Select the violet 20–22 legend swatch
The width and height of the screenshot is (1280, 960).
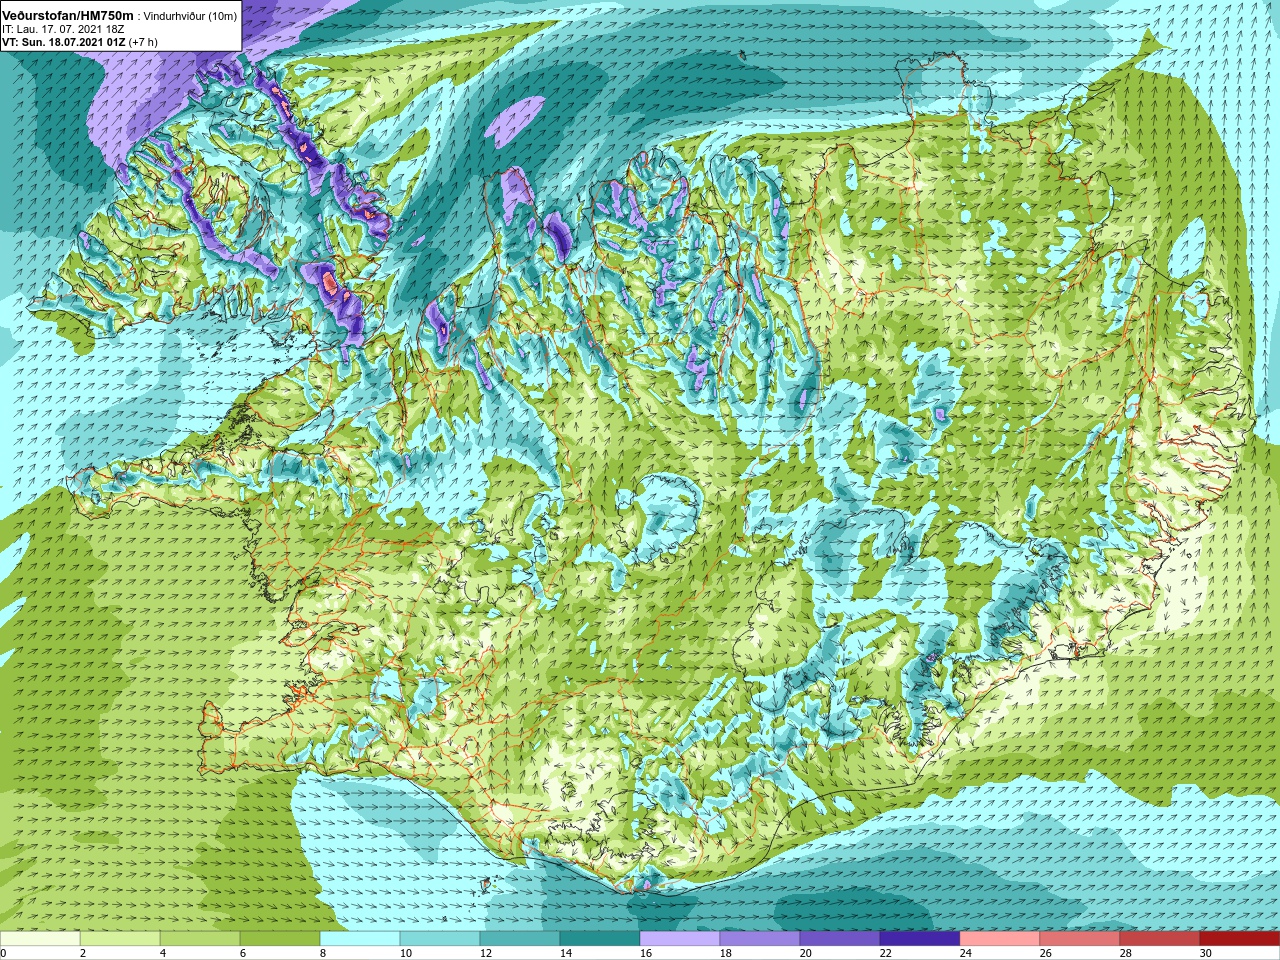point(840,938)
